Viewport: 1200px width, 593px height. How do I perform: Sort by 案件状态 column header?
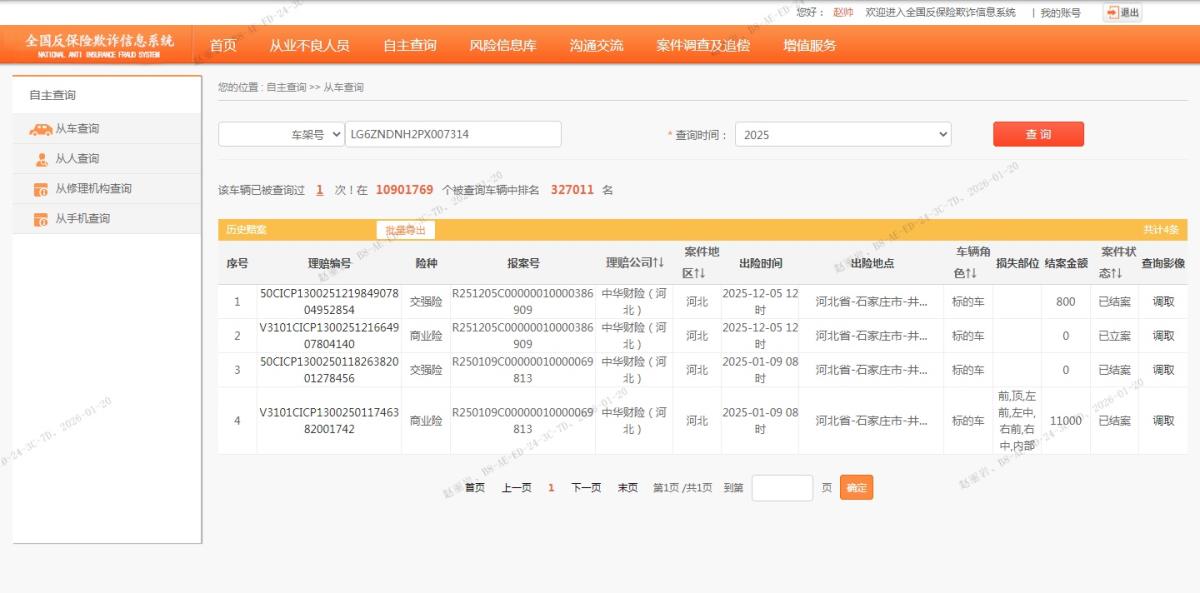(x=1117, y=262)
